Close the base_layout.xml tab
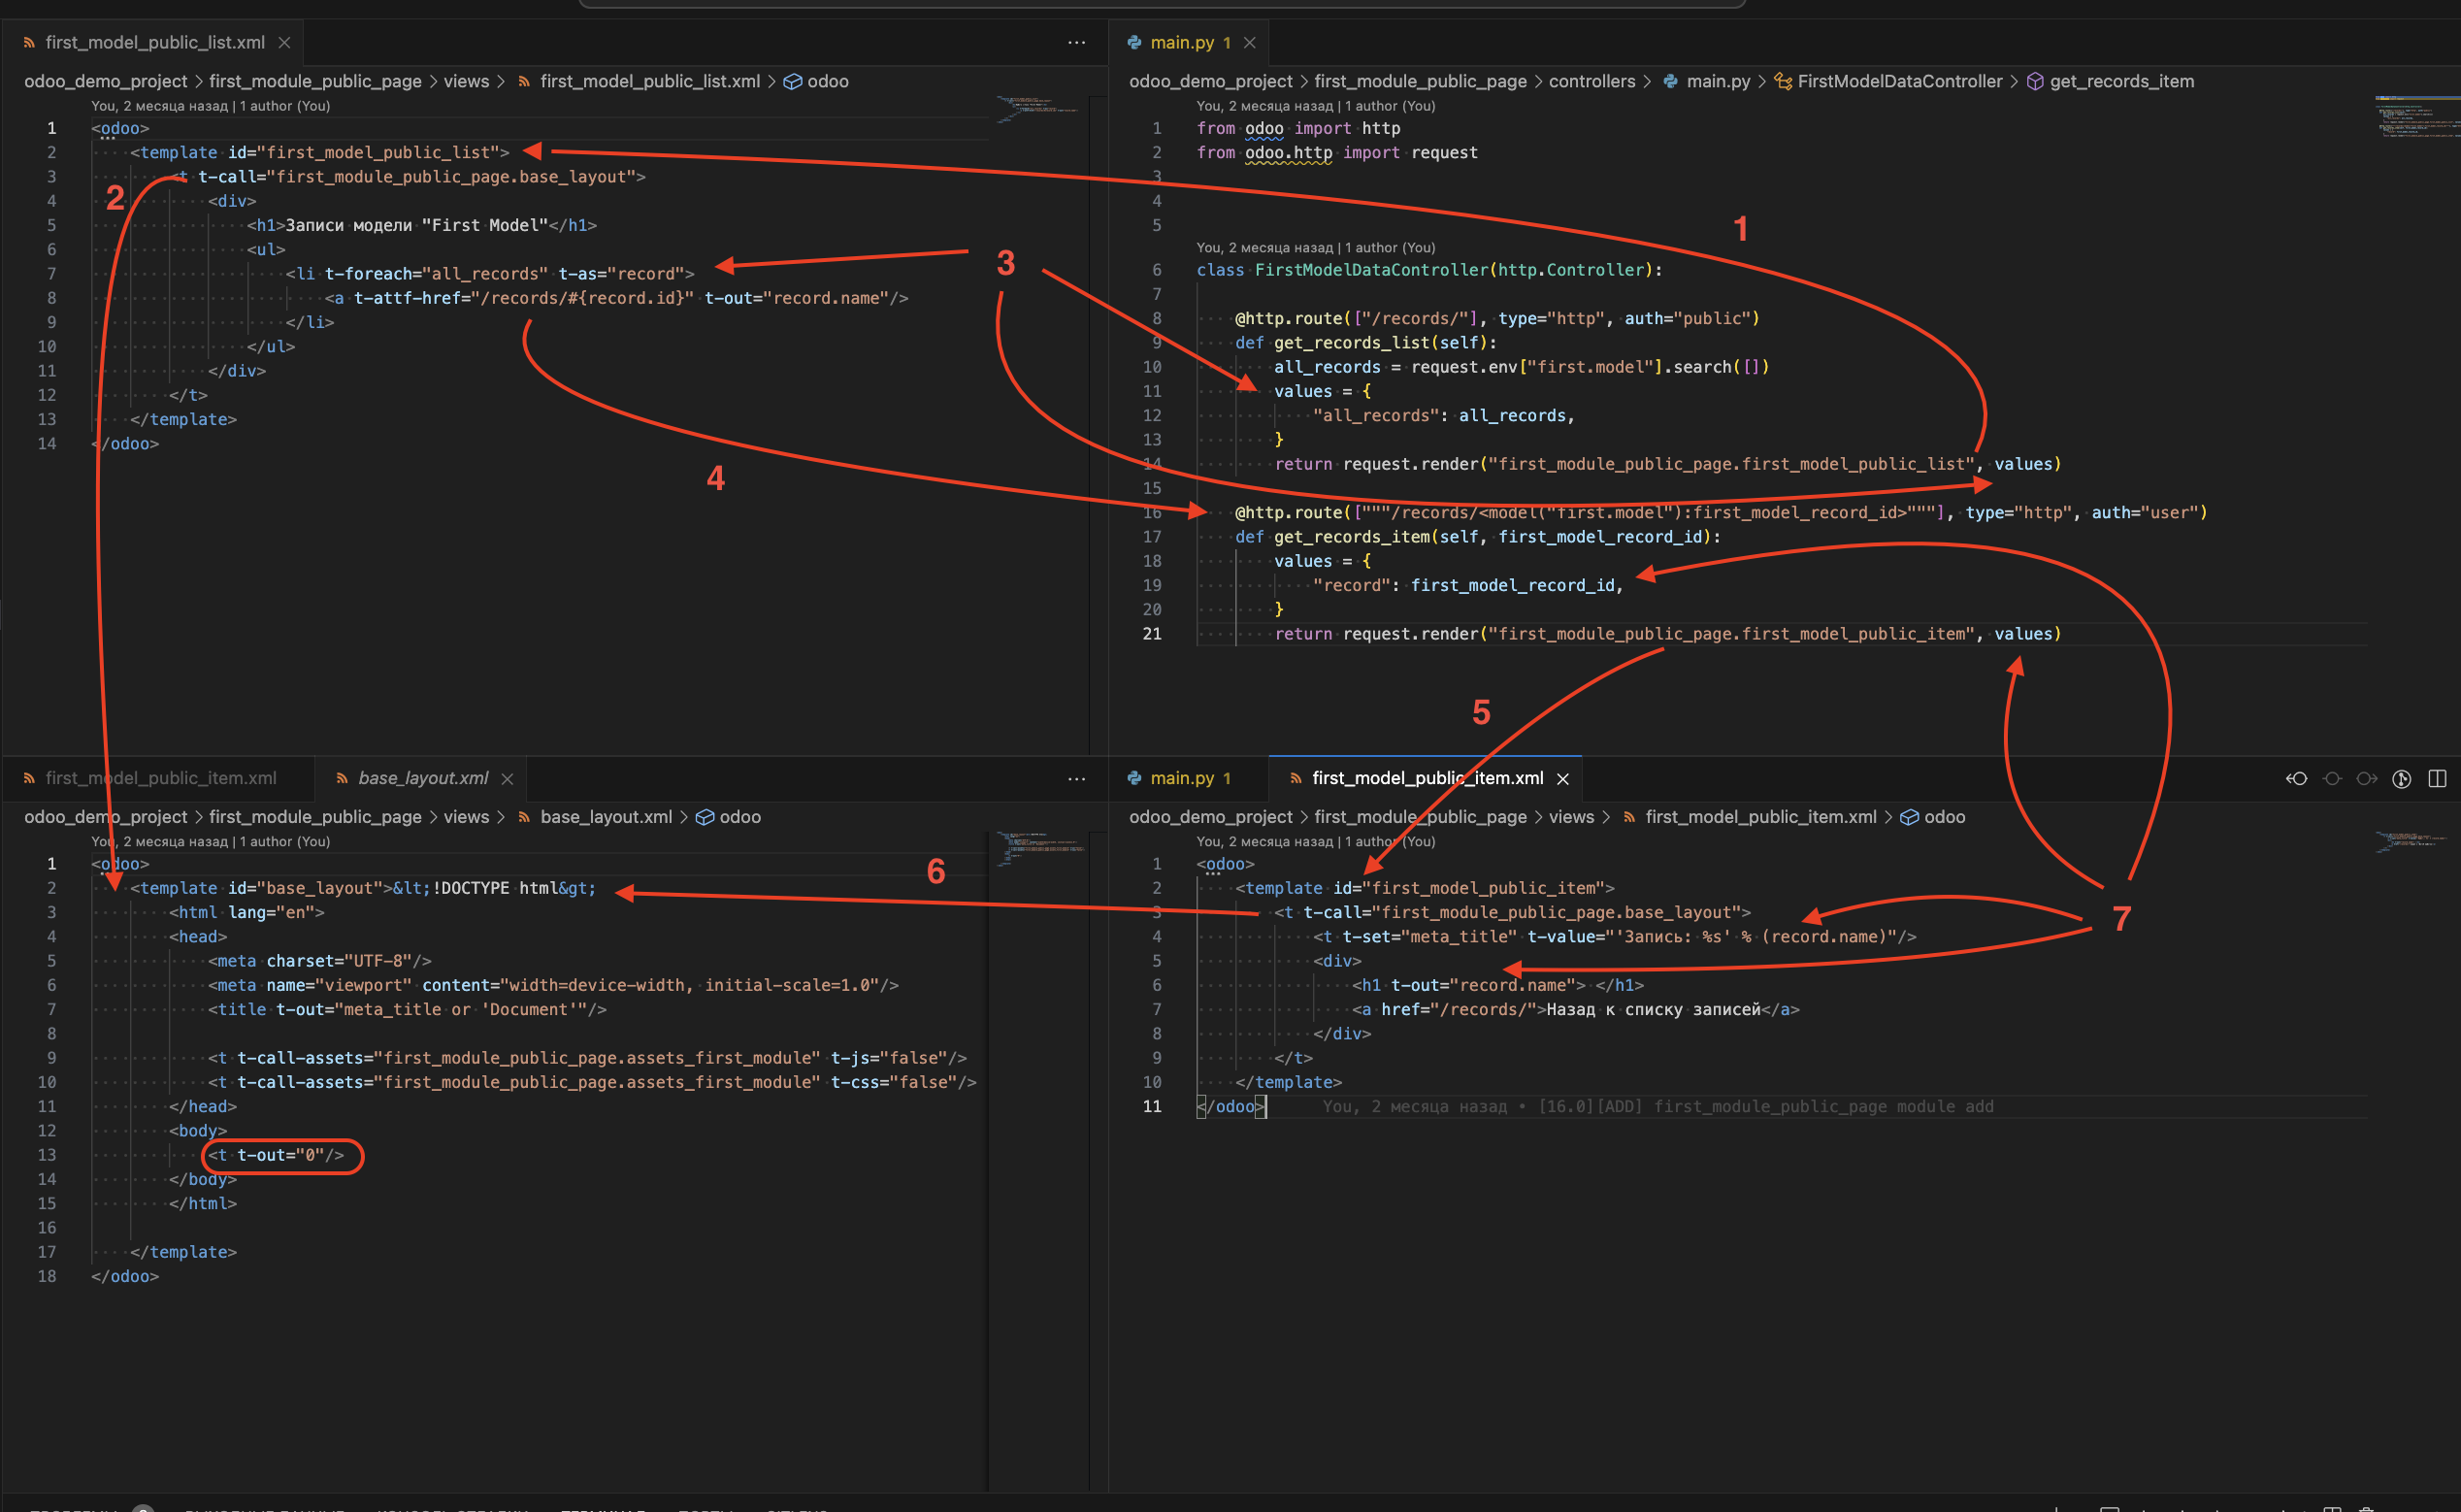2461x1512 pixels. tap(507, 778)
